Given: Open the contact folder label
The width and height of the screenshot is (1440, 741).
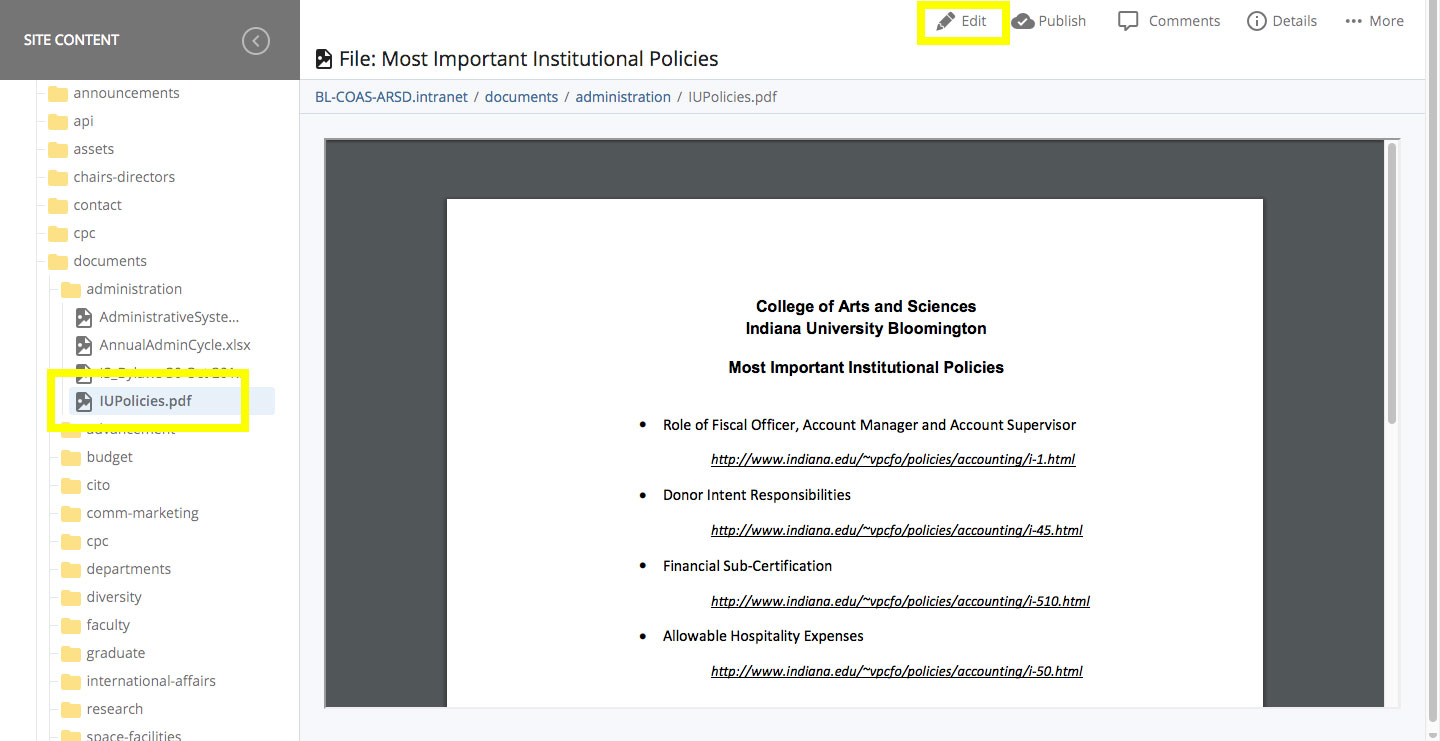Looking at the screenshot, I should (97, 205).
